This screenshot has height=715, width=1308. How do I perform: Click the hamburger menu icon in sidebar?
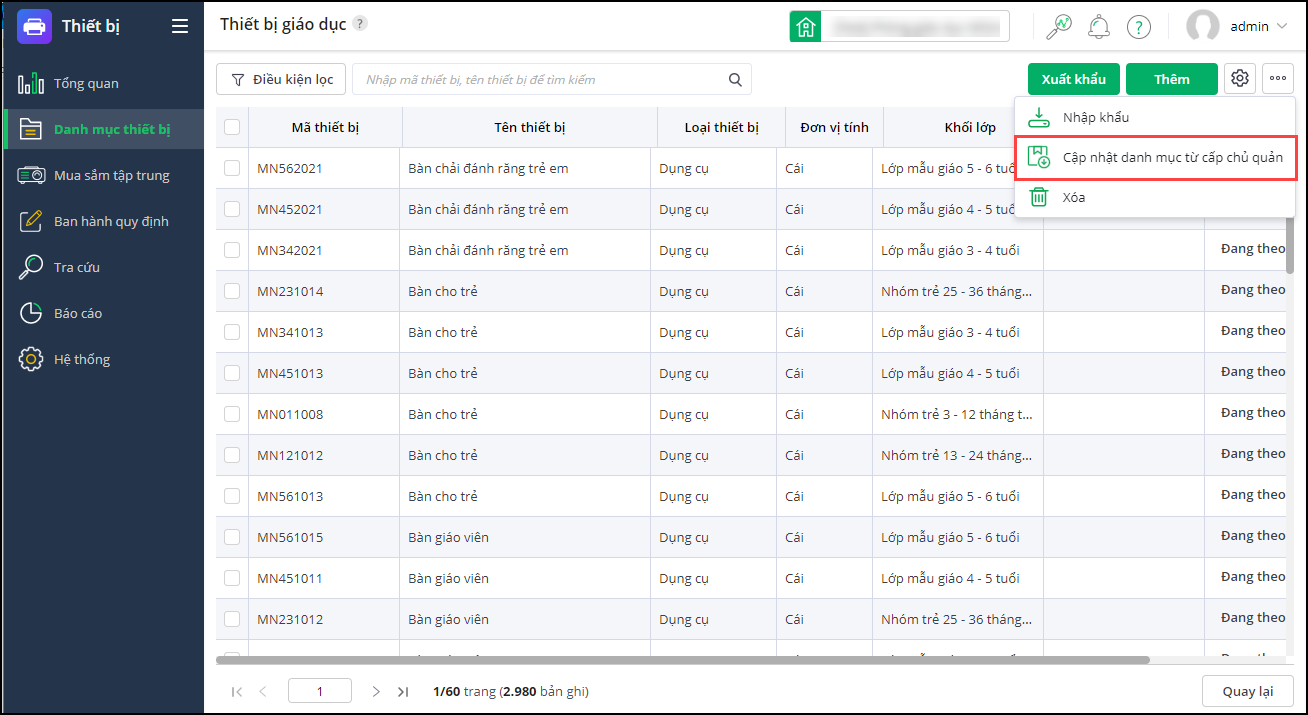(180, 27)
